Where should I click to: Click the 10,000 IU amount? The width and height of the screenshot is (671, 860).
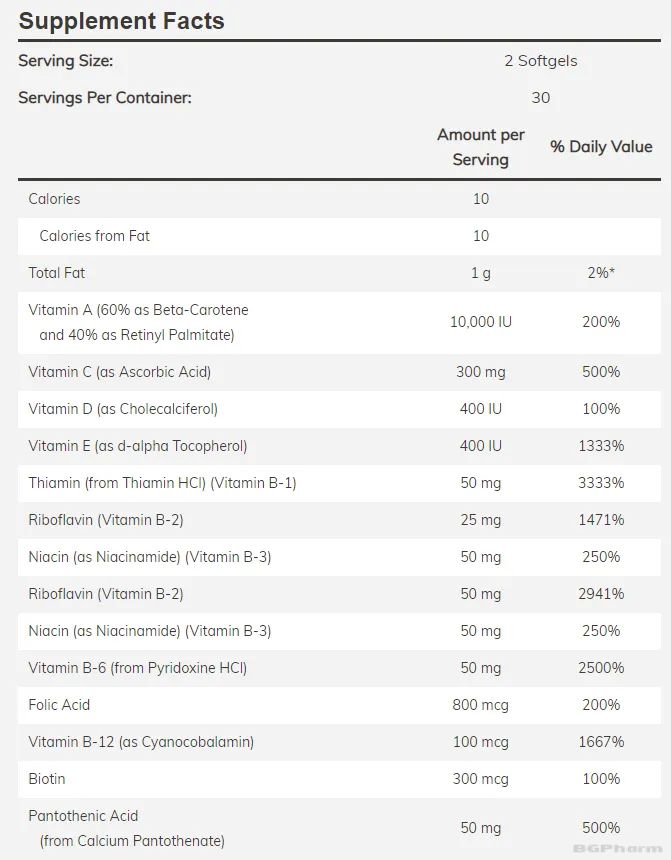pos(480,322)
